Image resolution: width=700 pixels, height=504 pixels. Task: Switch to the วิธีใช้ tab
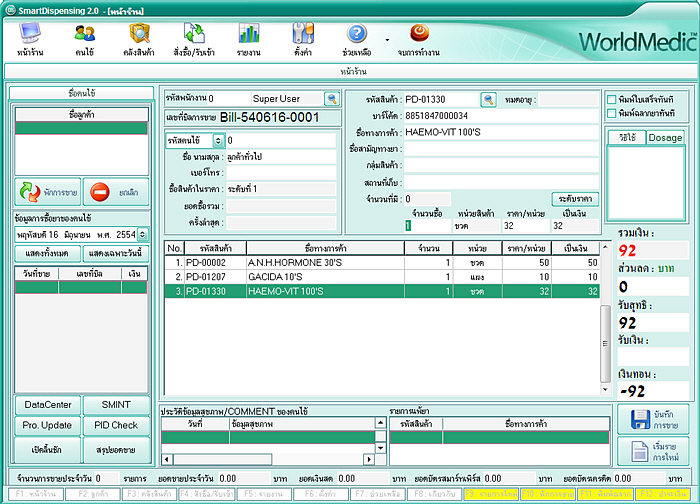[627, 137]
